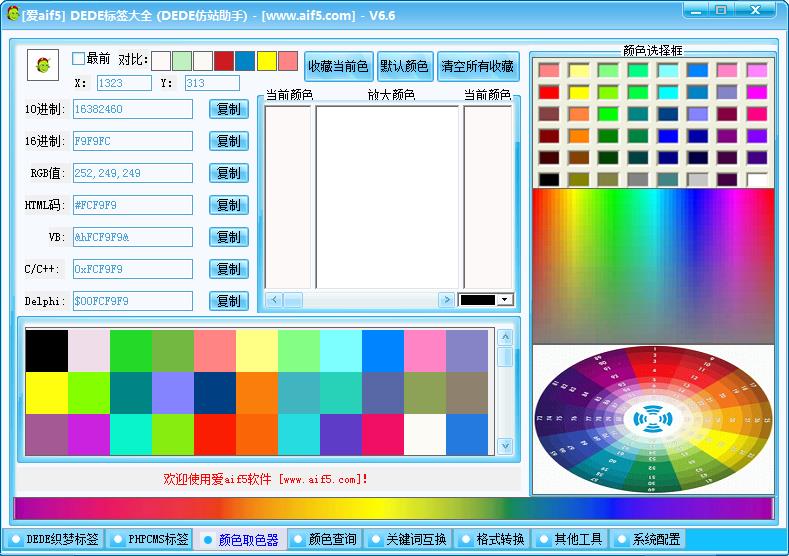789x556 pixels.
Task: Select red swatch in 对比 row
Action: (224, 61)
